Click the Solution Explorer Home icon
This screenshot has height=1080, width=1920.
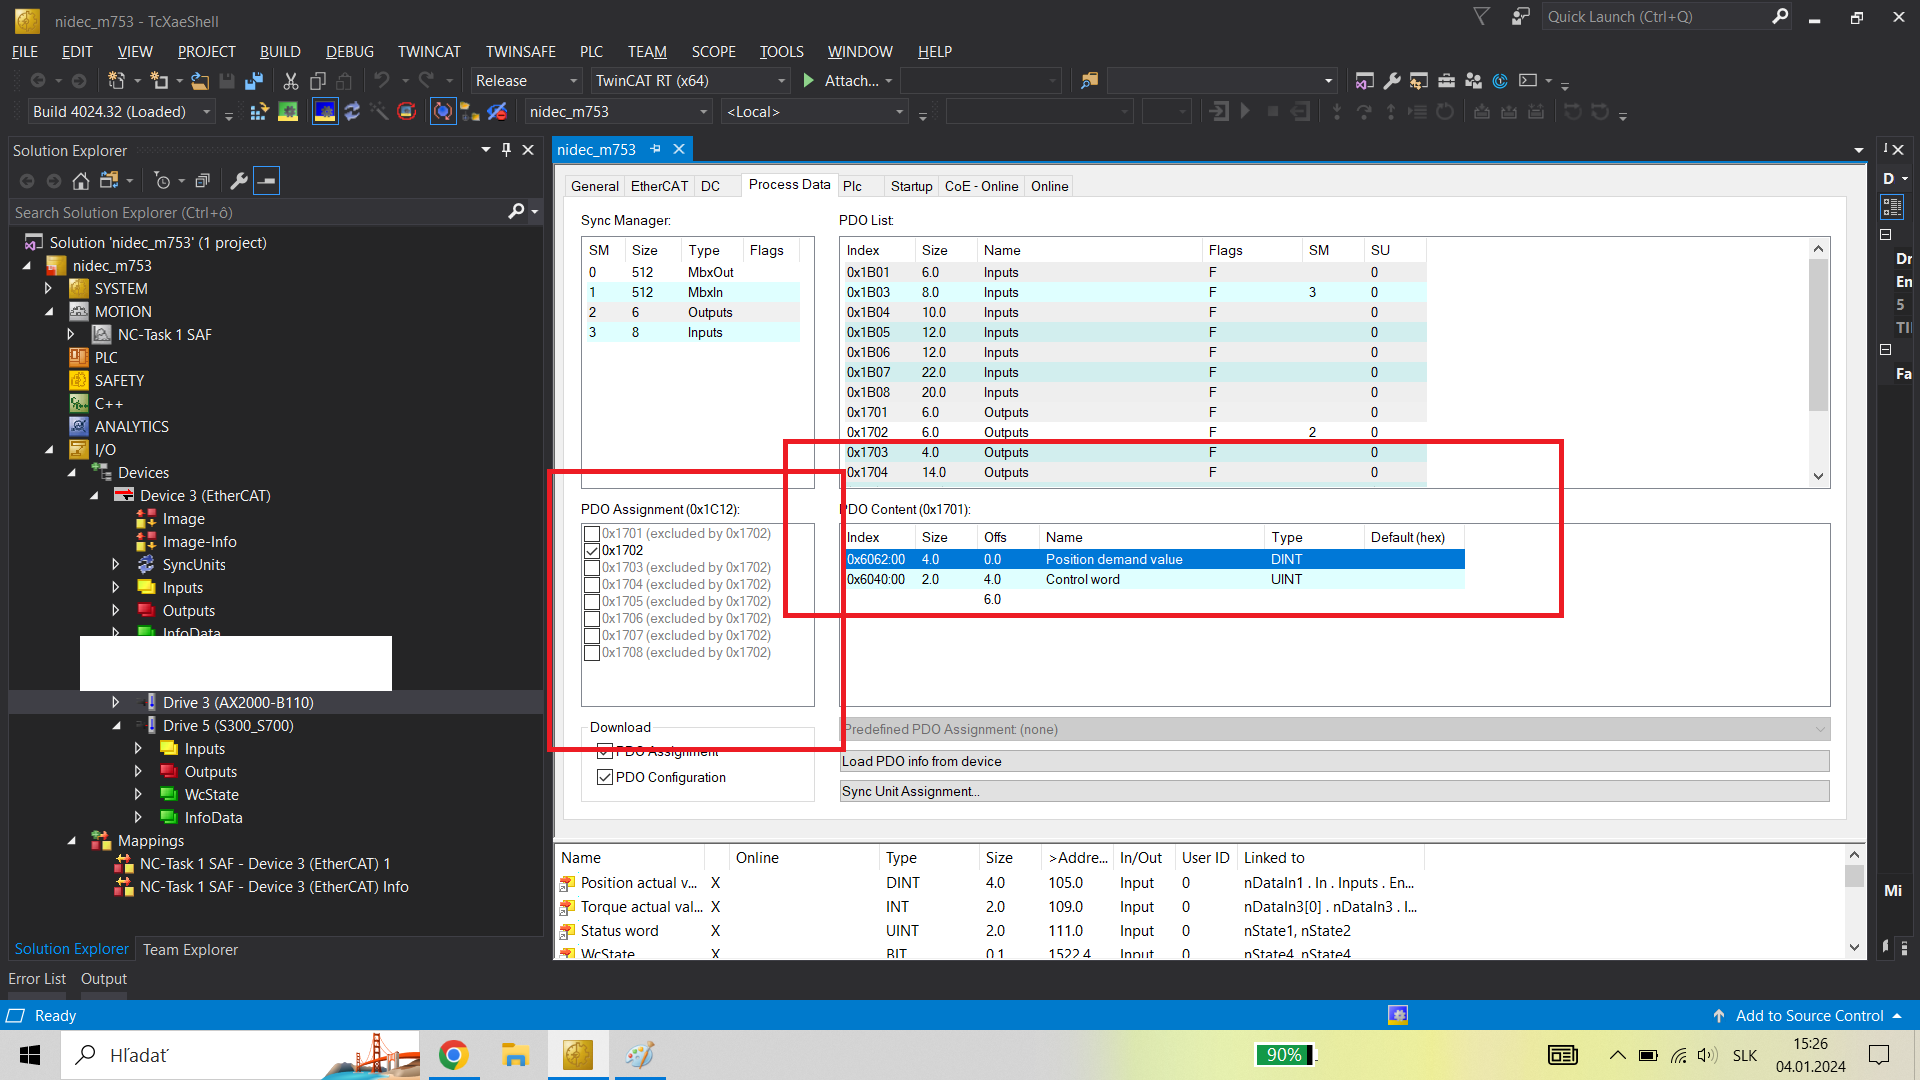click(81, 181)
